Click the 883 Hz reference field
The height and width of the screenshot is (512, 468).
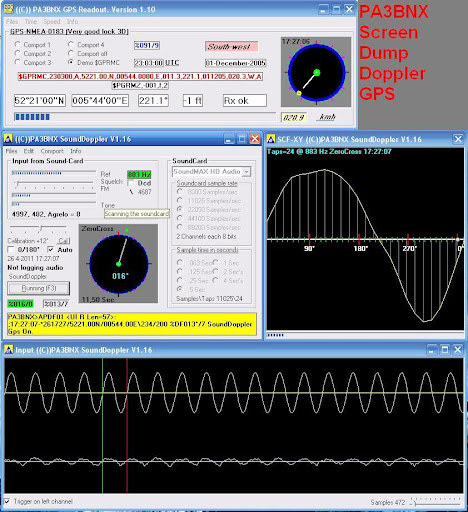[139, 174]
